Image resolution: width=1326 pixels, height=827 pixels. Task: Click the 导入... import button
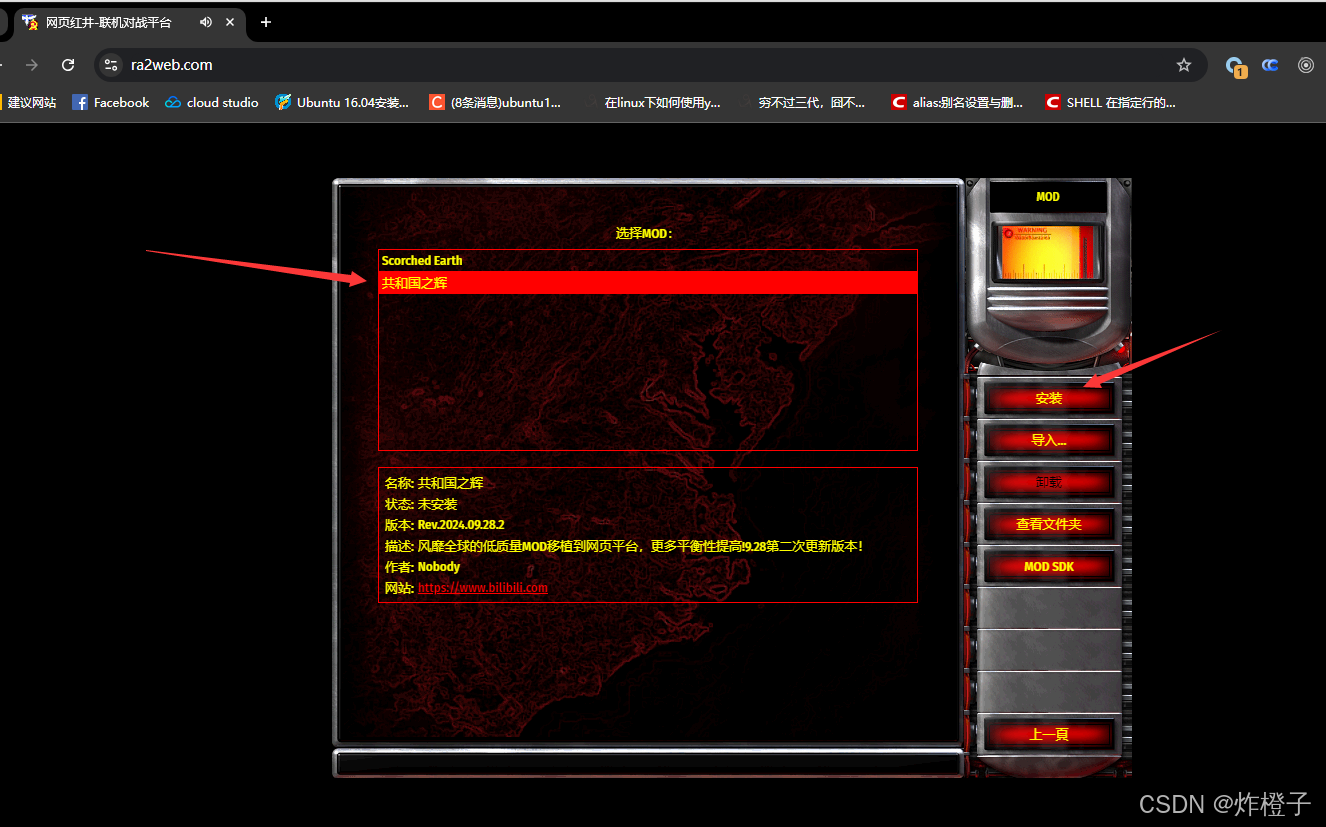click(1048, 440)
